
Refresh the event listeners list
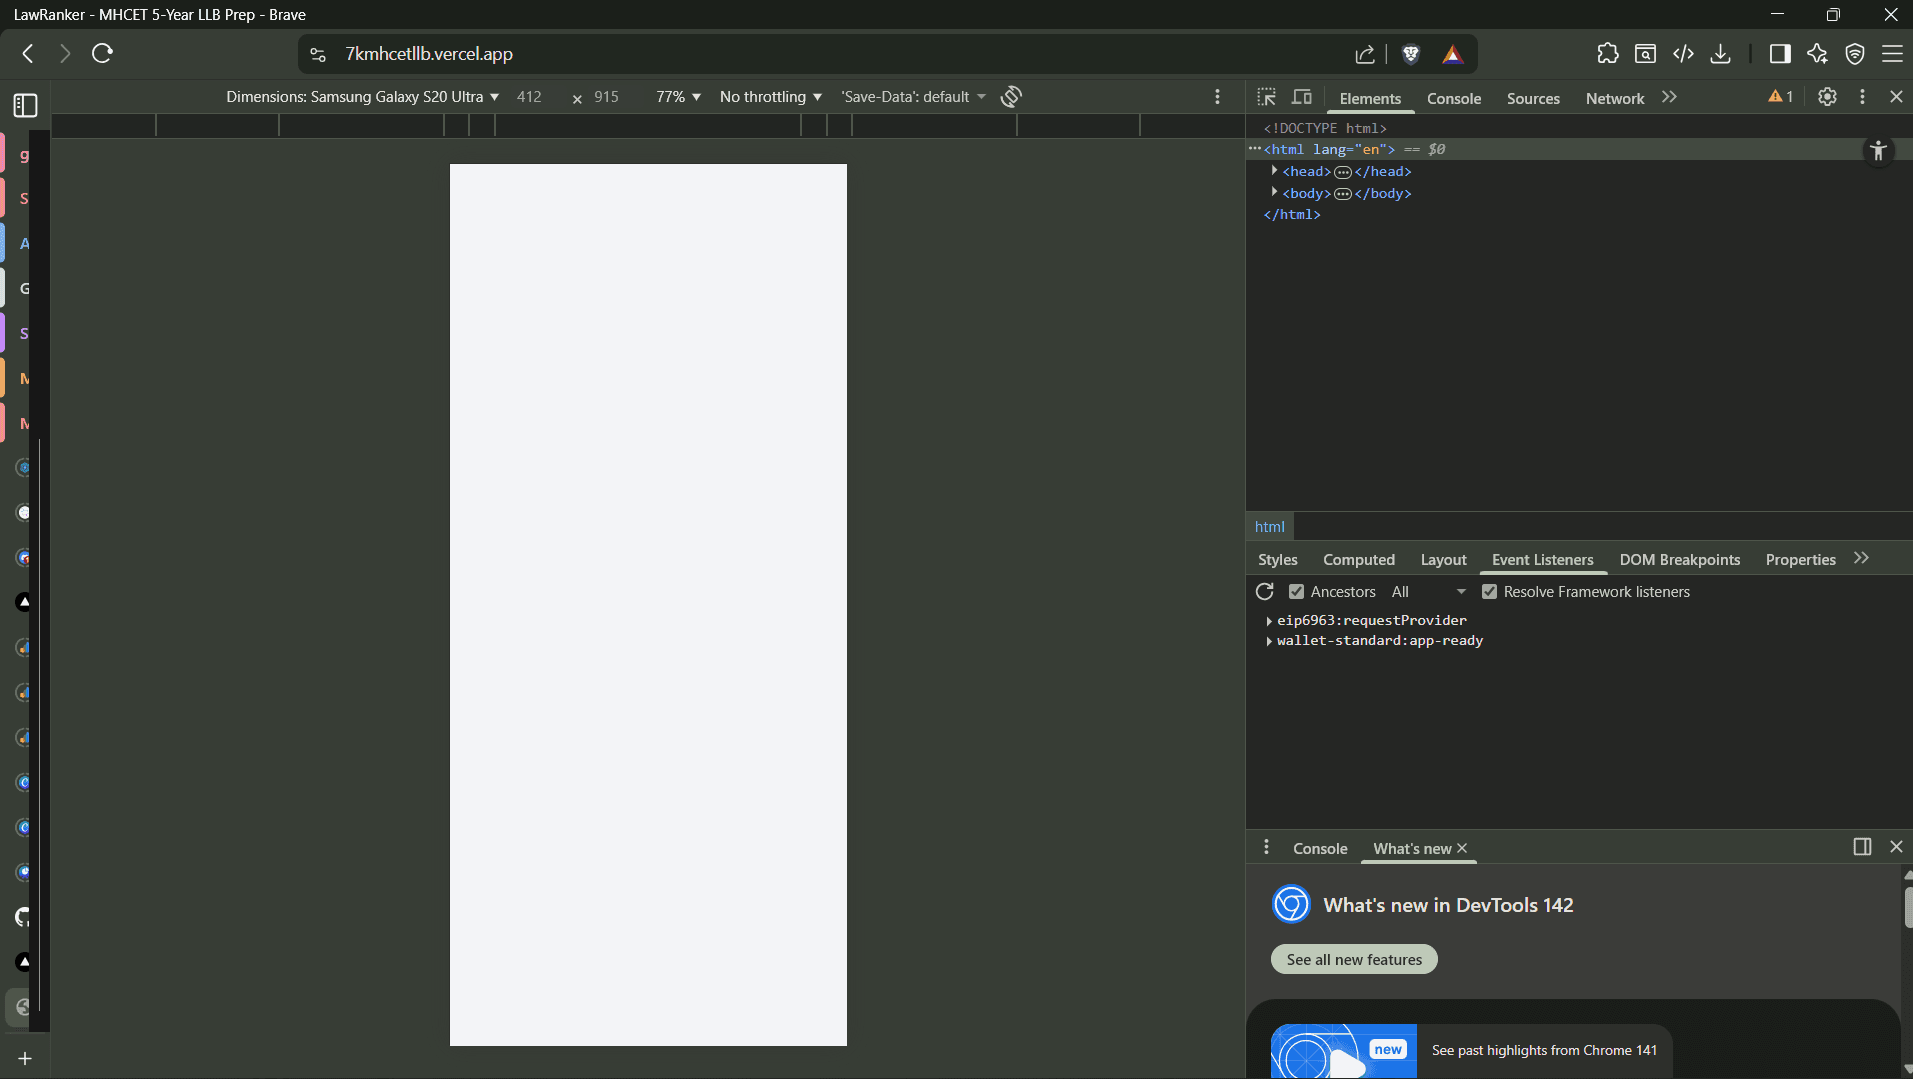[1264, 592]
